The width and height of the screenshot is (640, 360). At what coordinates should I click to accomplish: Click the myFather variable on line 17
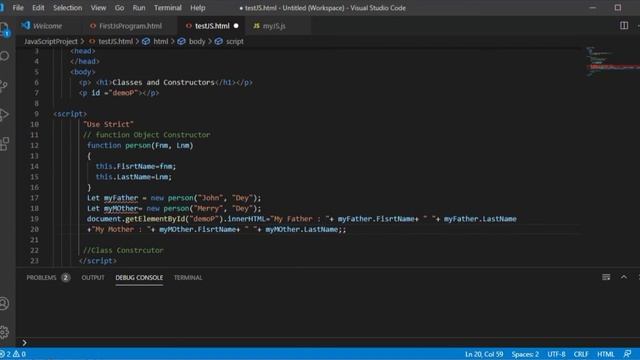tap(121, 198)
